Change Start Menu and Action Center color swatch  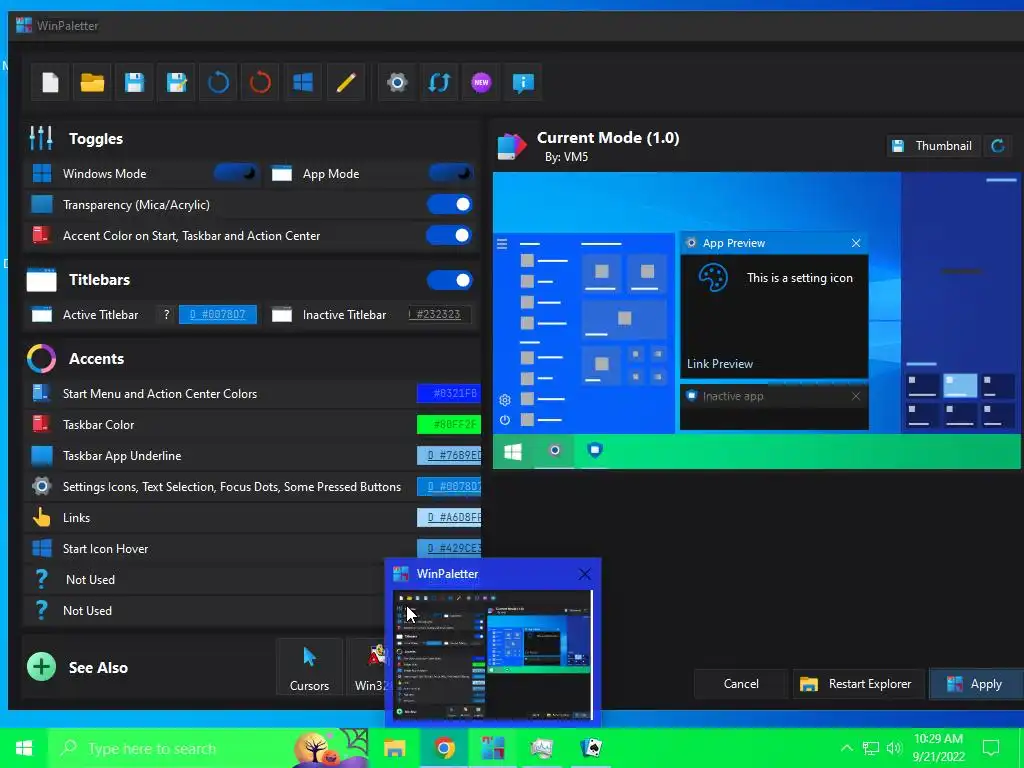(x=449, y=393)
